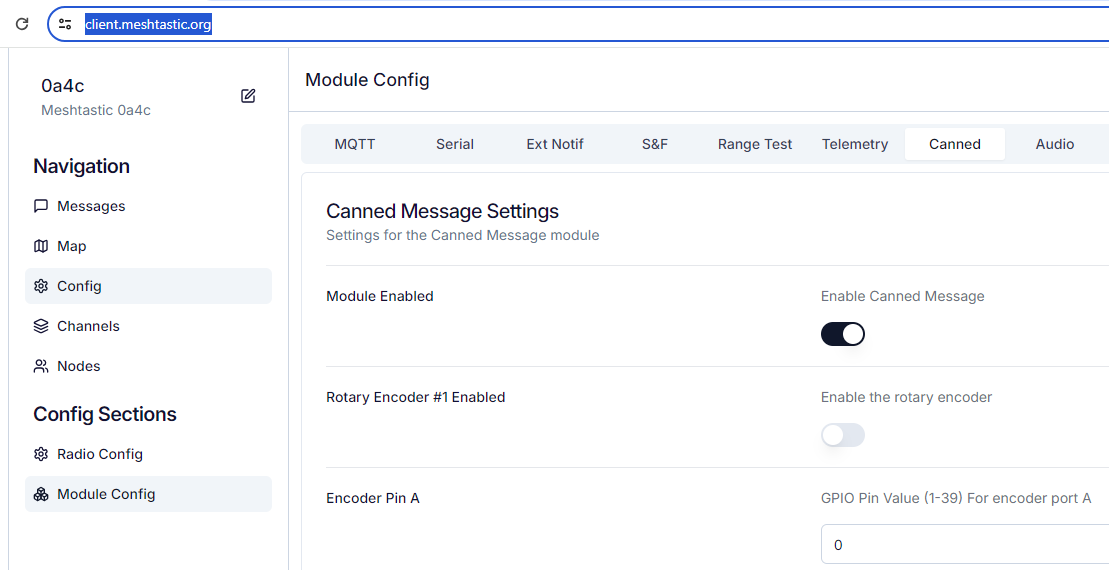Go to the S&F tab
The width and height of the screenshot is (1109, 570).
[x=655, y=144]
